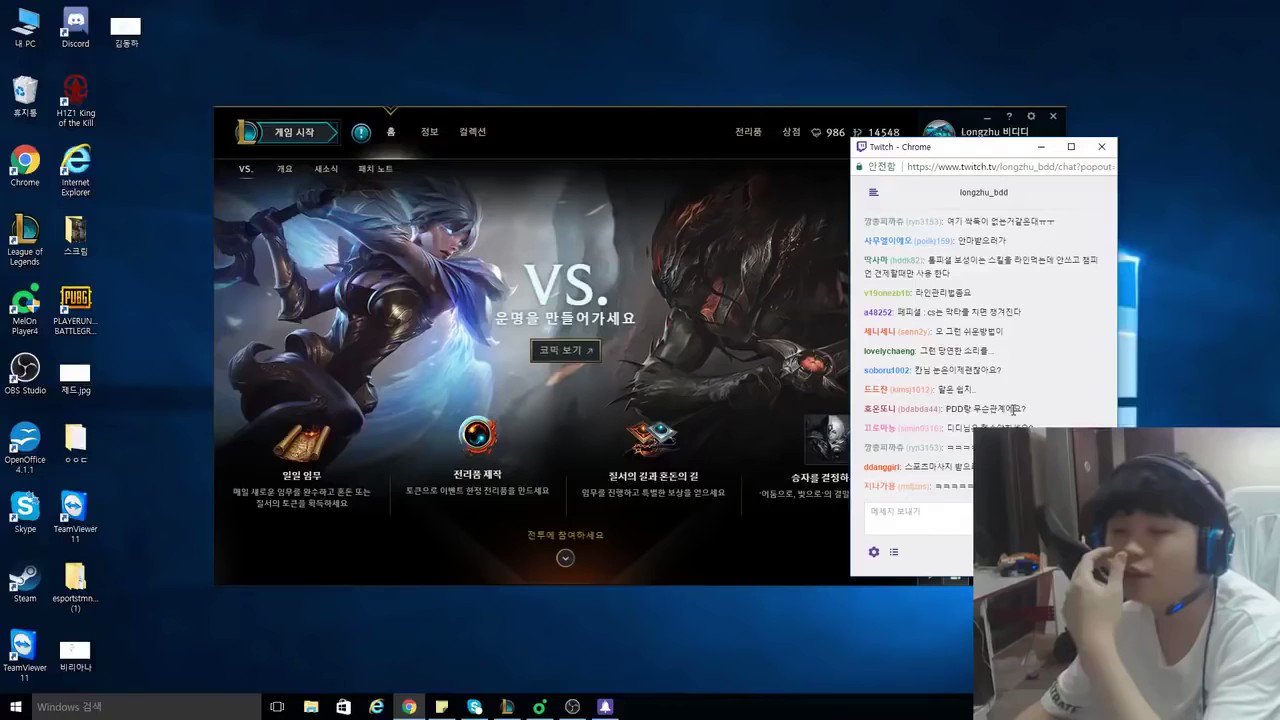This screenshot has height=720, width=1280.
Task: Click the 전리품 제작 orb icon
Action: [x=477, y=437]
